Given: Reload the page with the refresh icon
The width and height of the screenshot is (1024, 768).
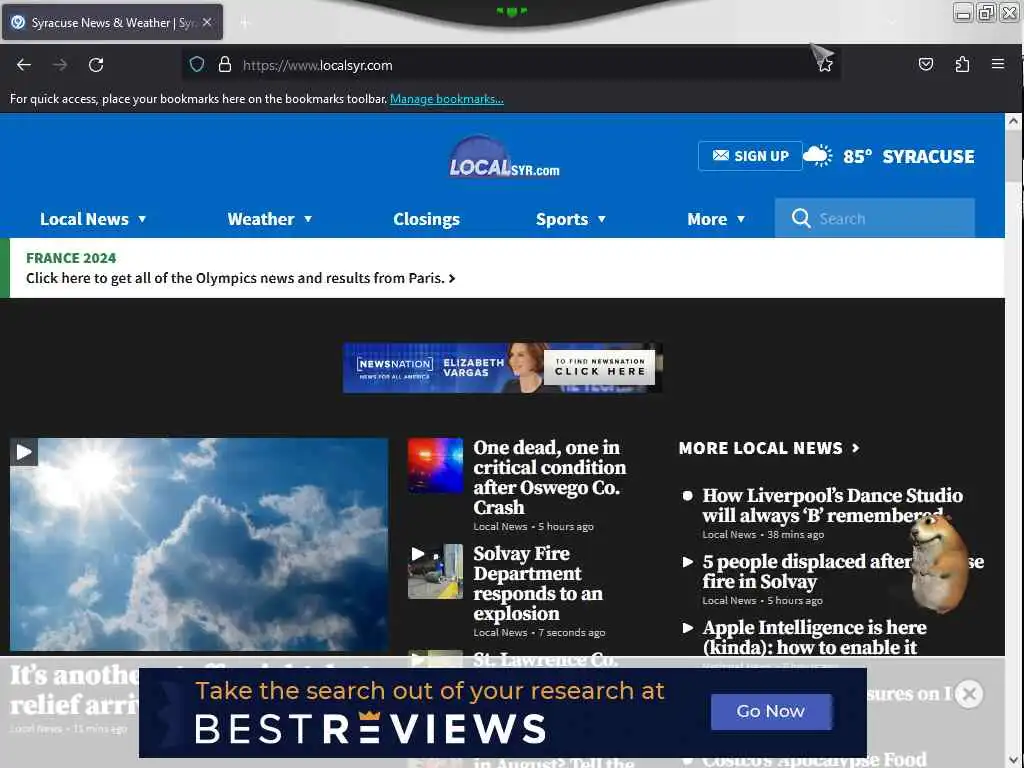Looking at the screenshot, I should tap(96, 65).
